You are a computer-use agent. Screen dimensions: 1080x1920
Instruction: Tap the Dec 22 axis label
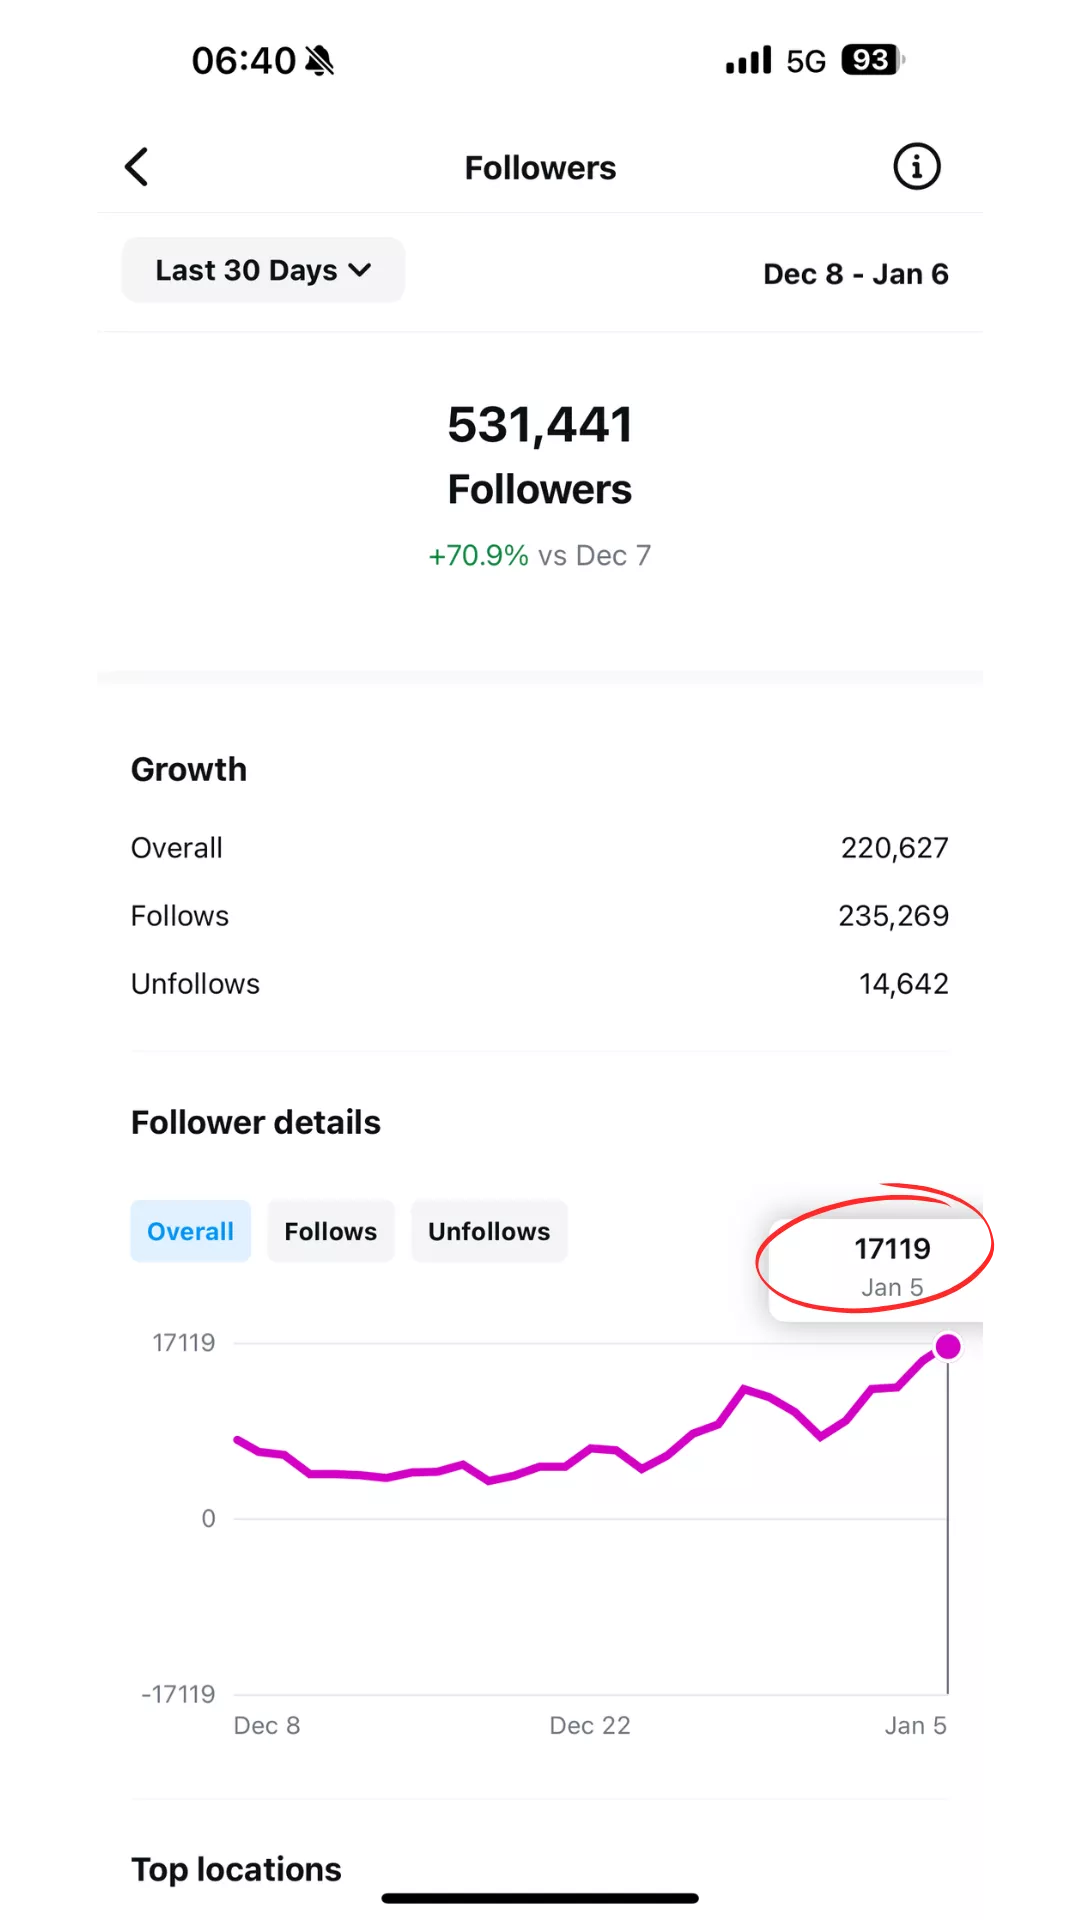click(590, 1725)
